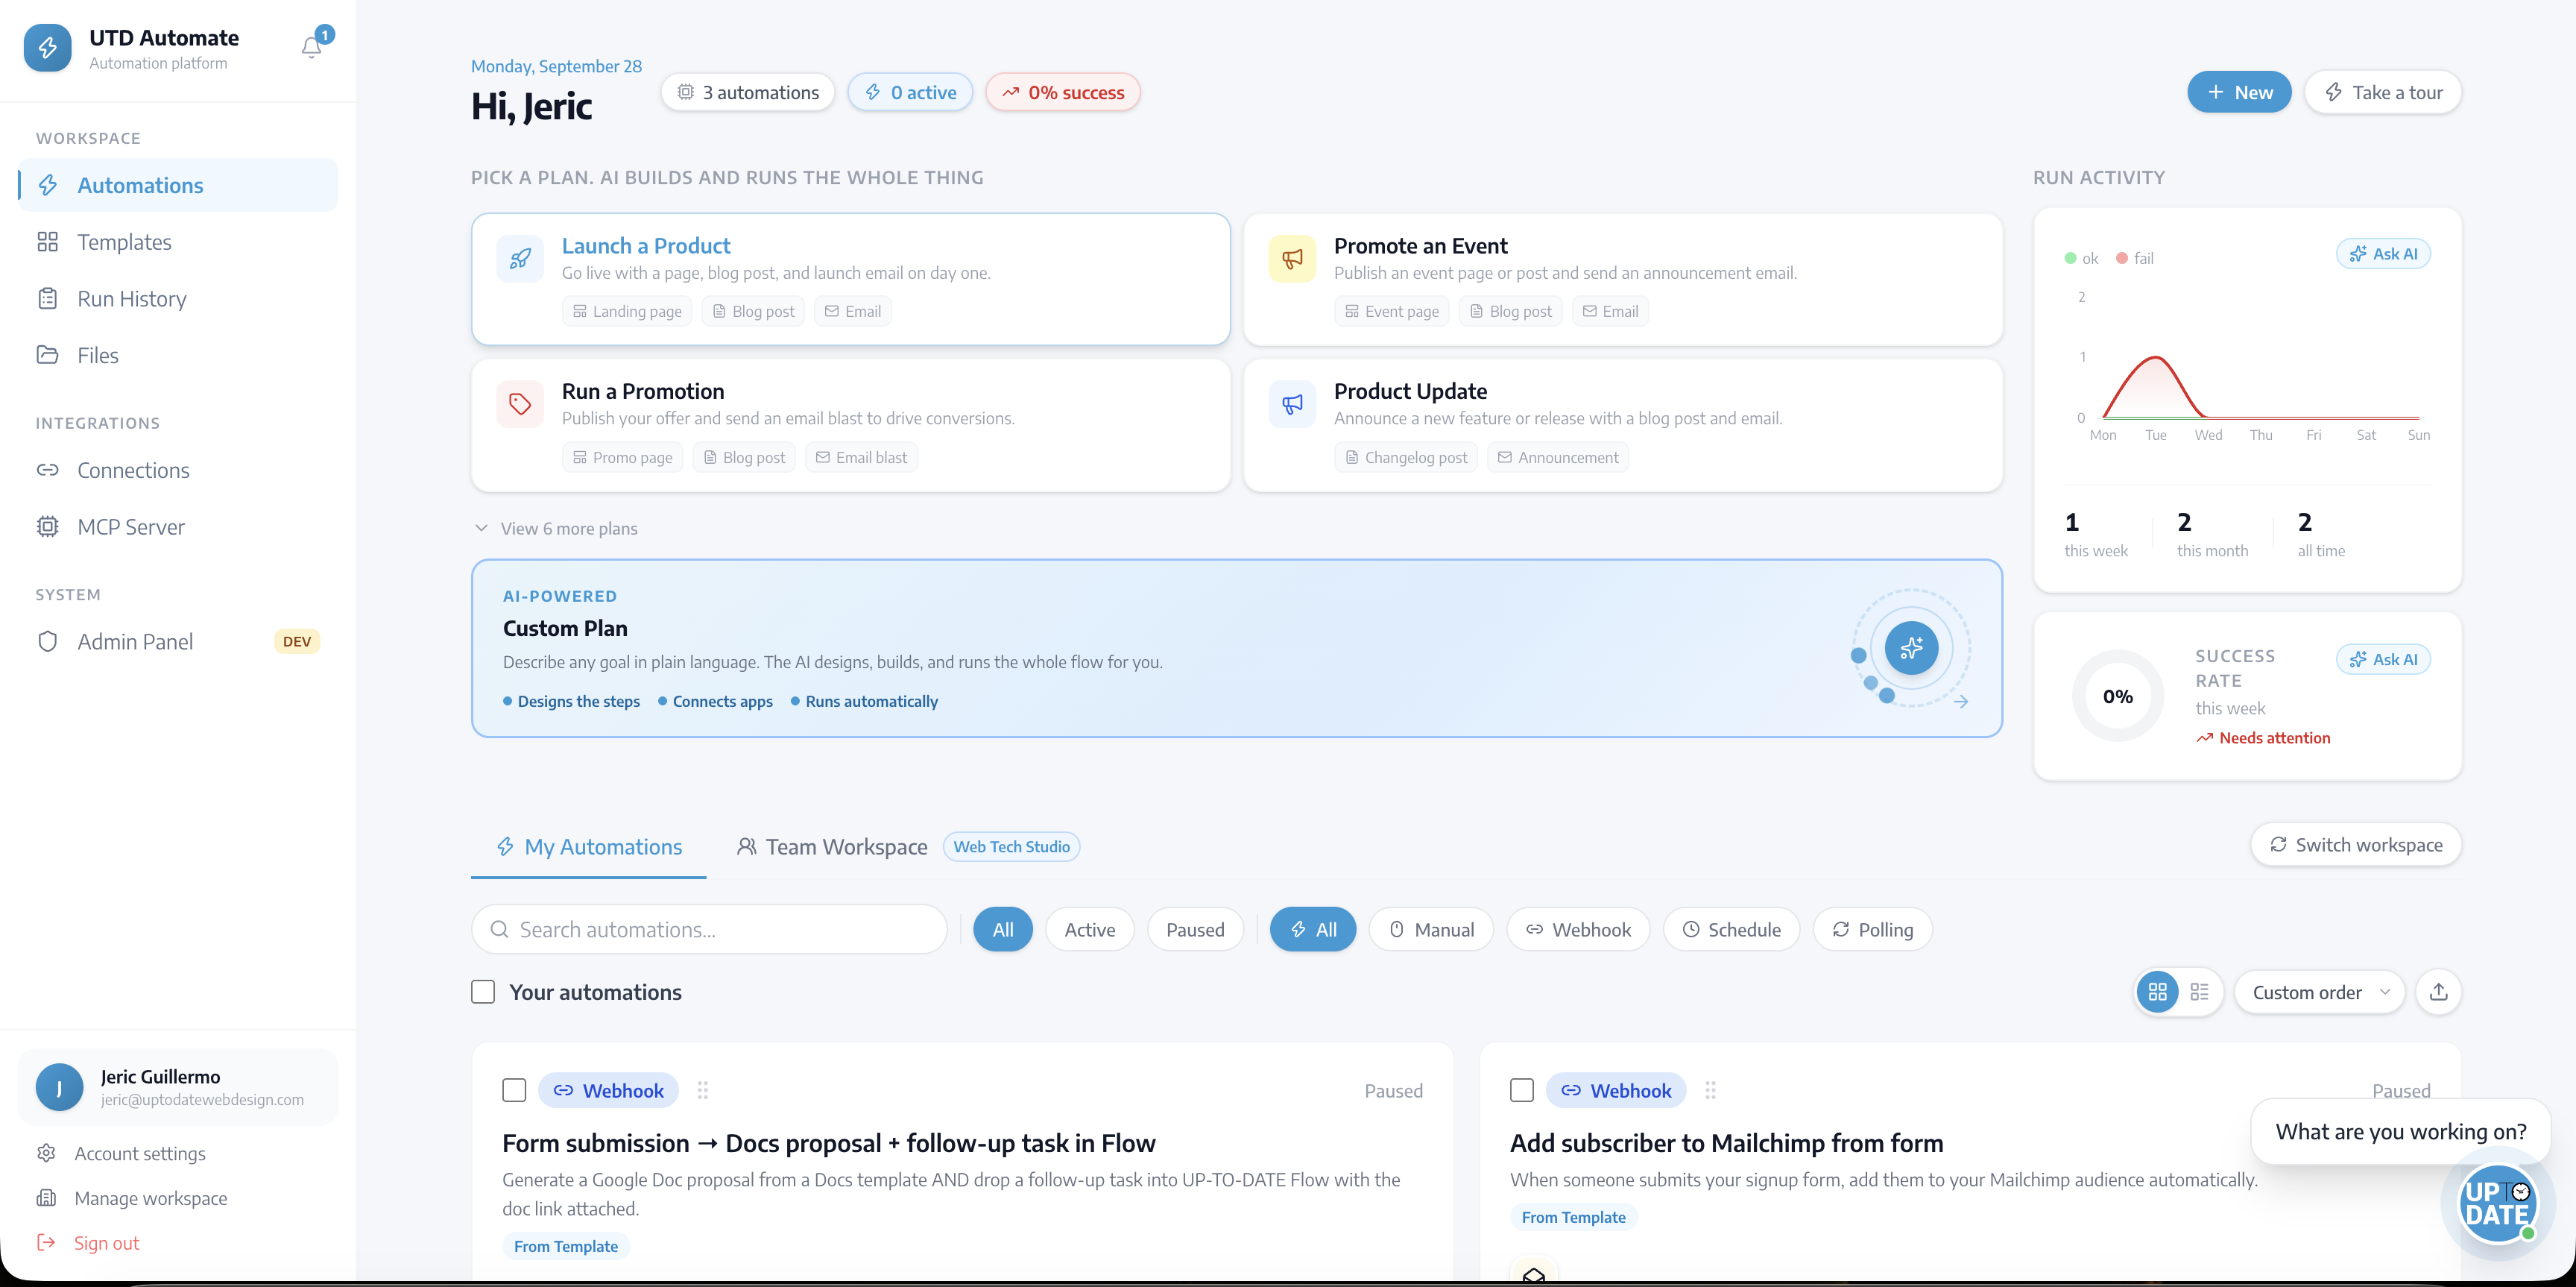Click Ask AI in Run Activity
The image size is (2576, 1287).
point(2383,254)
